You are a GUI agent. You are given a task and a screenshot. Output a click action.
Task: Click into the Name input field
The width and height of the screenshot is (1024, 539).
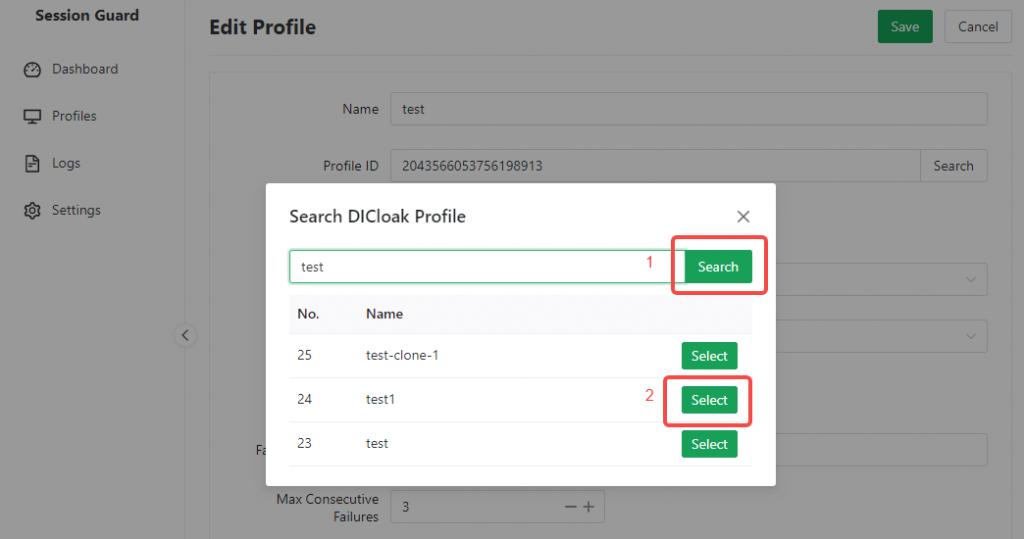pos(688,109)
